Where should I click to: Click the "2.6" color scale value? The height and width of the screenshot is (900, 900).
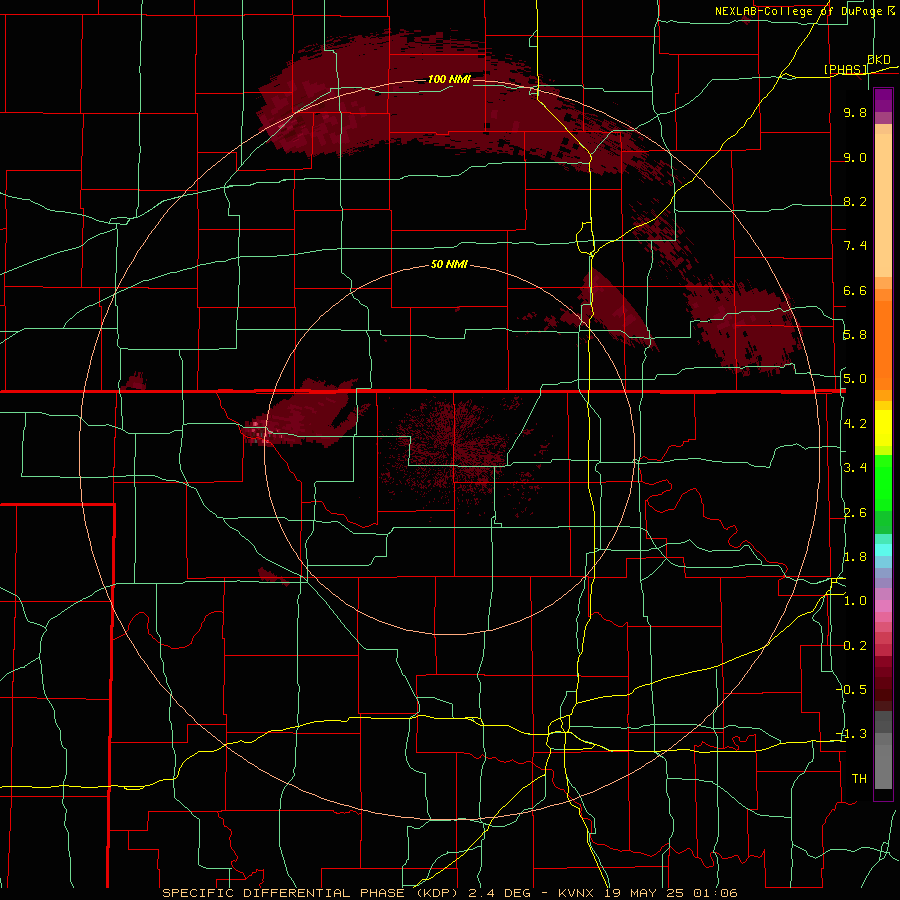(x=855, y=512)
